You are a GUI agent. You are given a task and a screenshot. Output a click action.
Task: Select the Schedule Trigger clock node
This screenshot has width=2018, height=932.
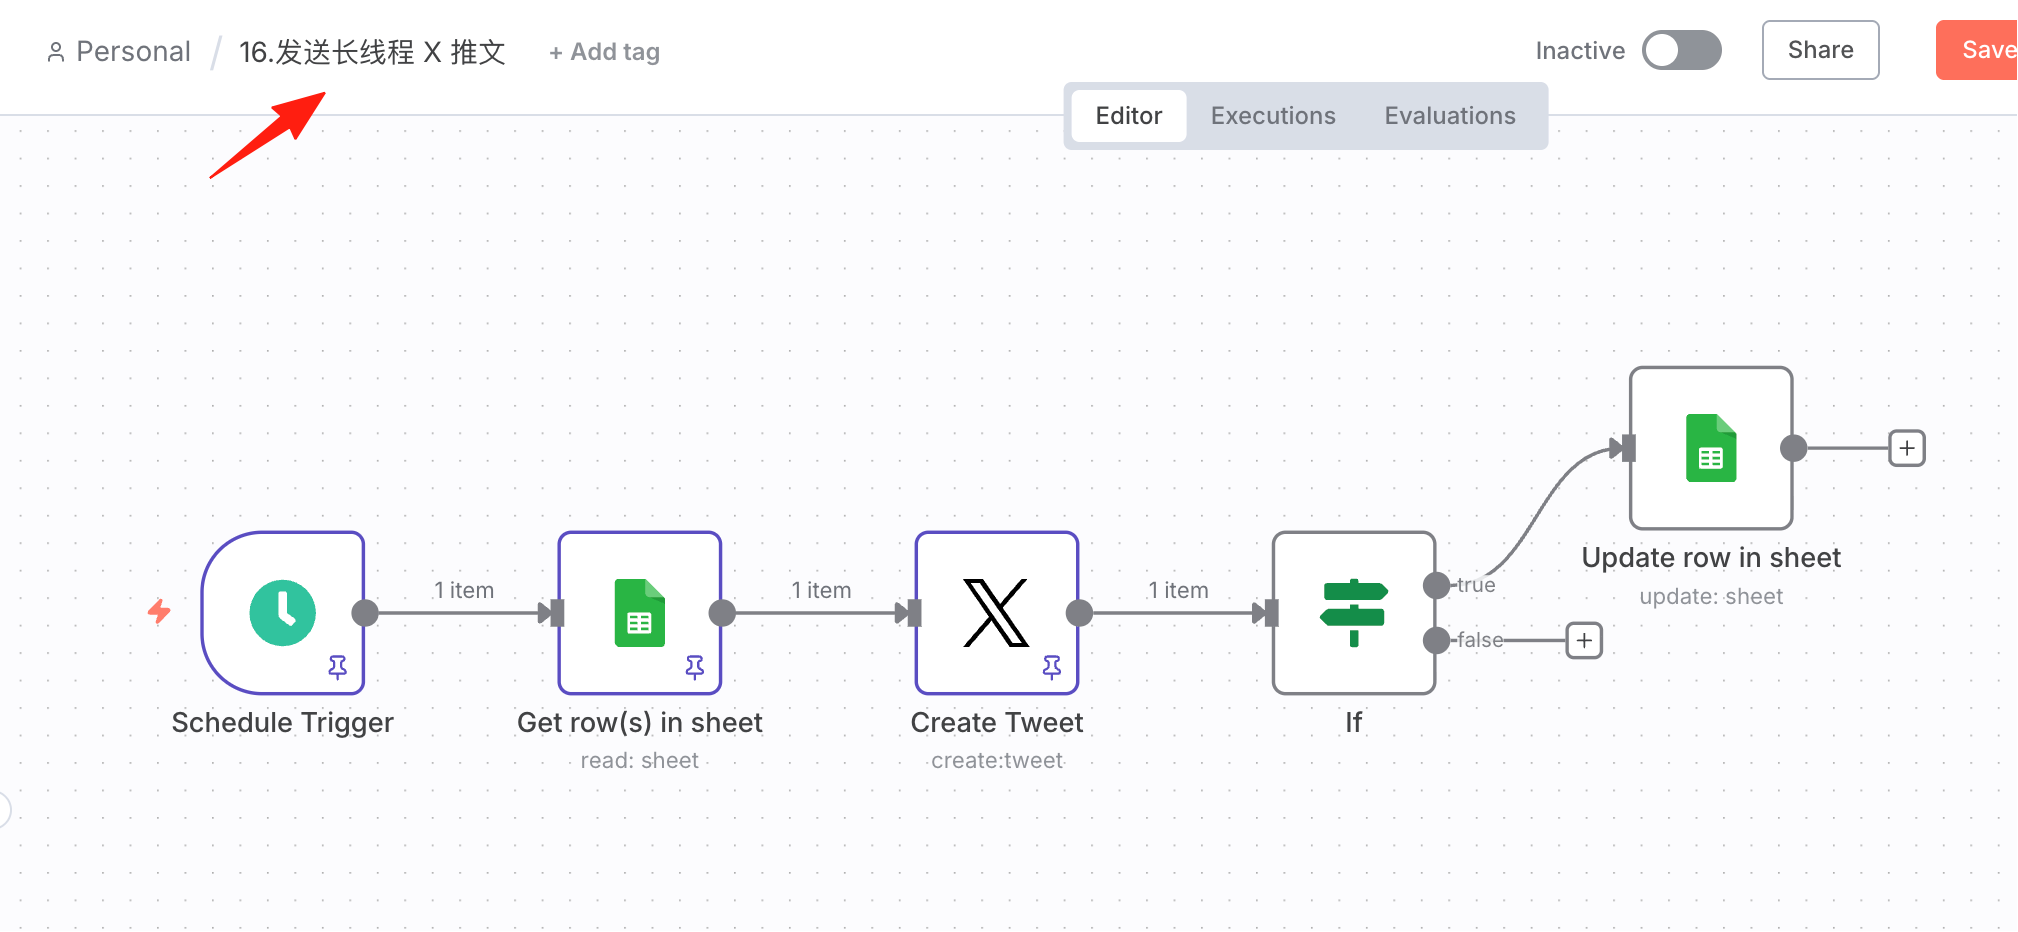(x=283, y=612)
